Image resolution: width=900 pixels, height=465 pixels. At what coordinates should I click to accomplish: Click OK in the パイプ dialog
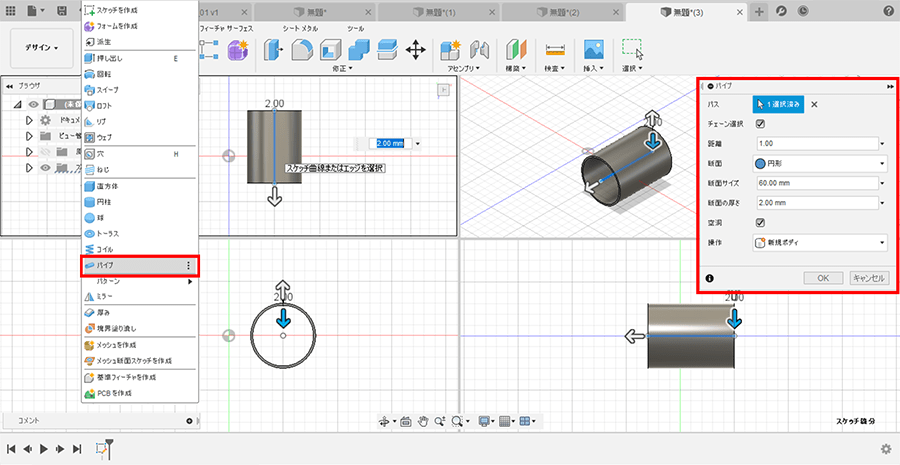coord(822,278)
